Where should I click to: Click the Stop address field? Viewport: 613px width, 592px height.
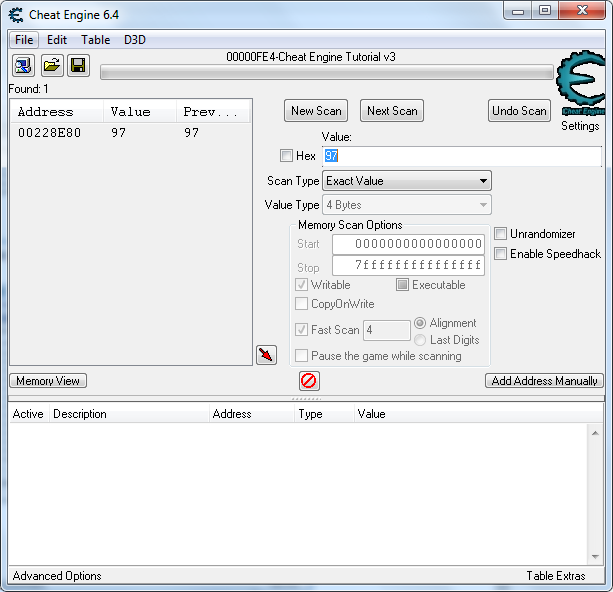[409, 266]
